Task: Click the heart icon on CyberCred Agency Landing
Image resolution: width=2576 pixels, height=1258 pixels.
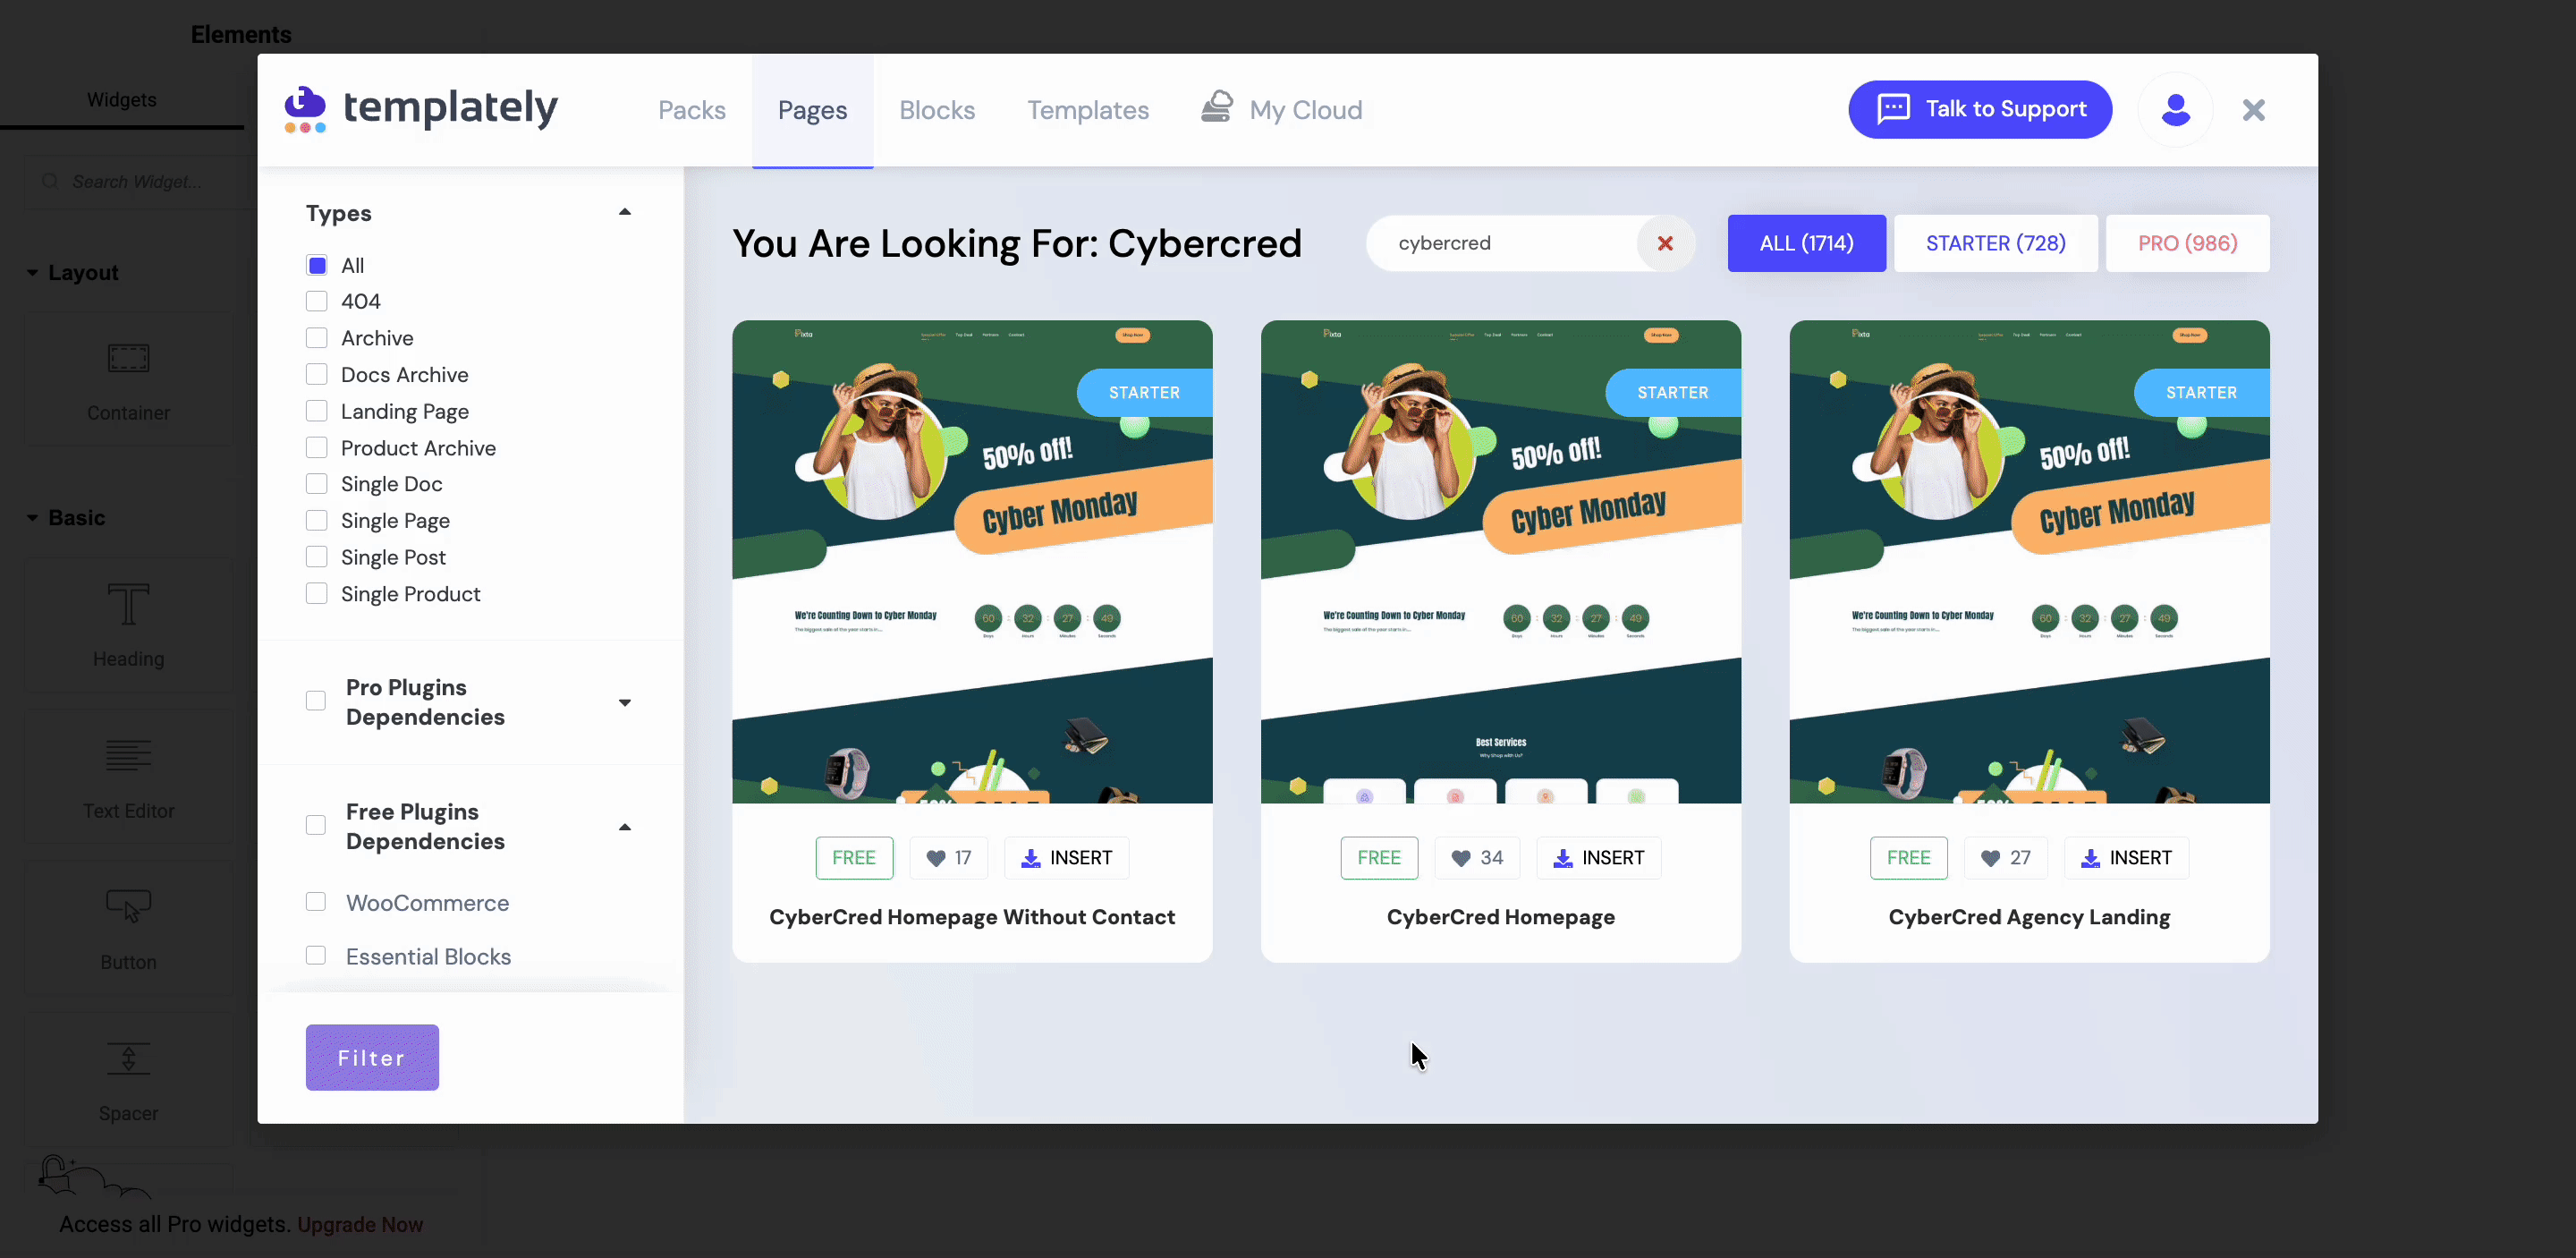Action: [1990, 858]
